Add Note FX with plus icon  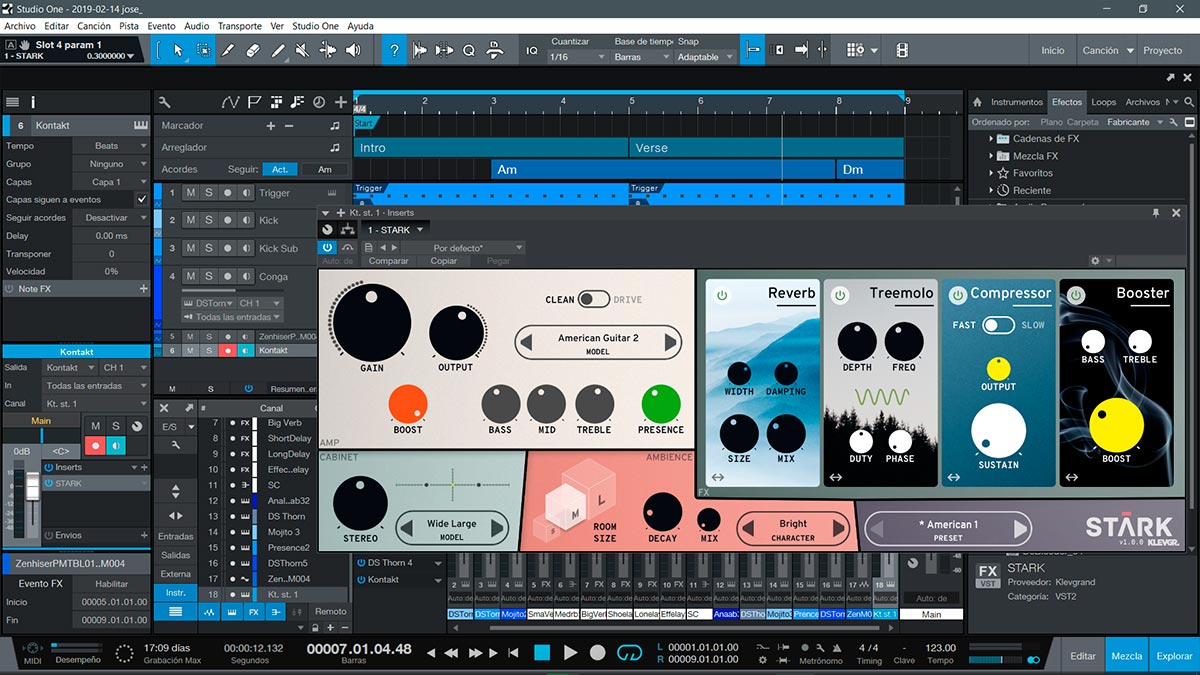(x=143, y=289)
